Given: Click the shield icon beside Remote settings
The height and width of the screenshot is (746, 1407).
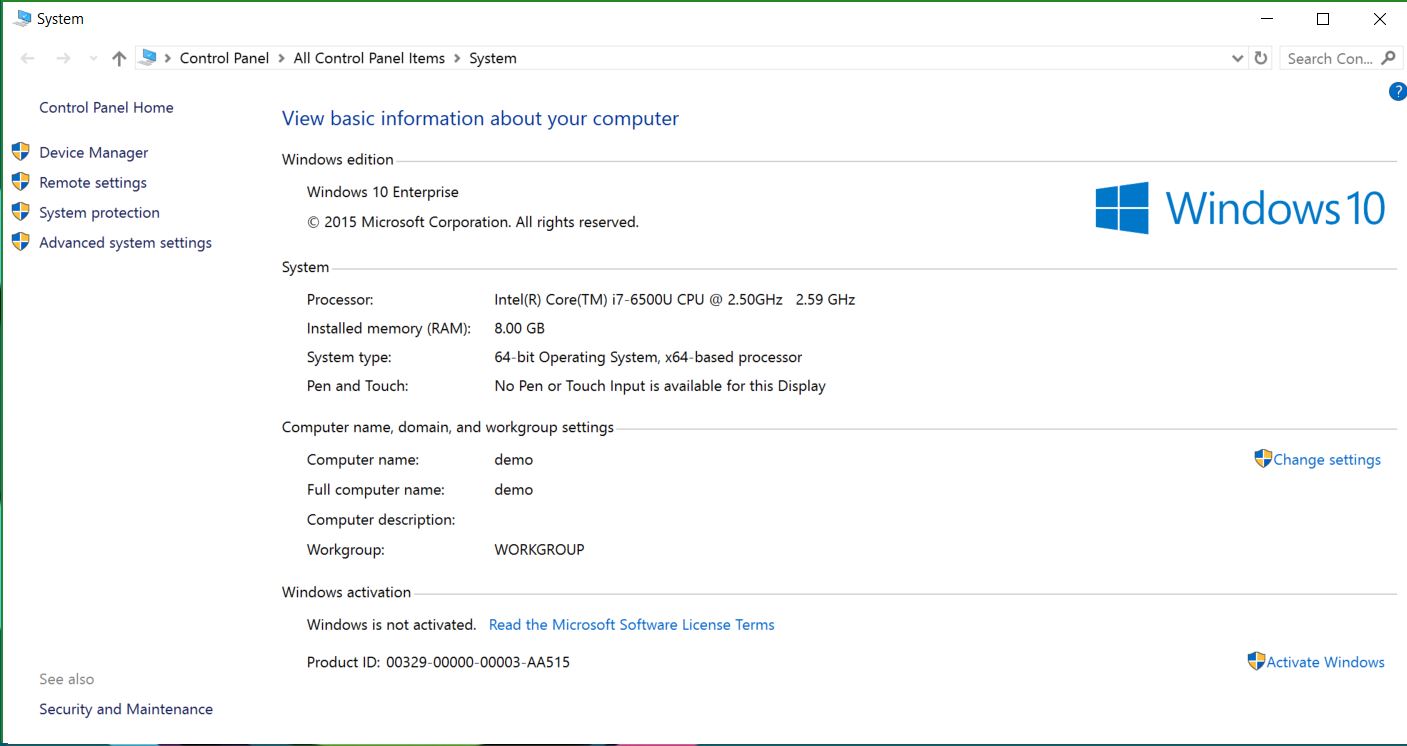Looking at the screenshot, I should [x=20, y=182].
